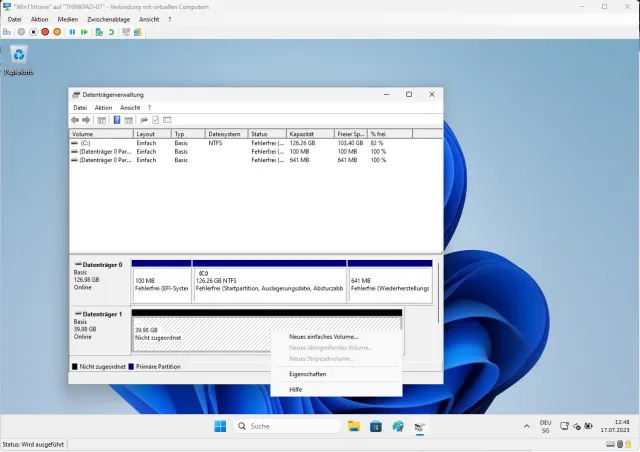Open the Microsoft Store taskbar icon
Viewport: 640px width, 452px height.
tap(376, 426)
